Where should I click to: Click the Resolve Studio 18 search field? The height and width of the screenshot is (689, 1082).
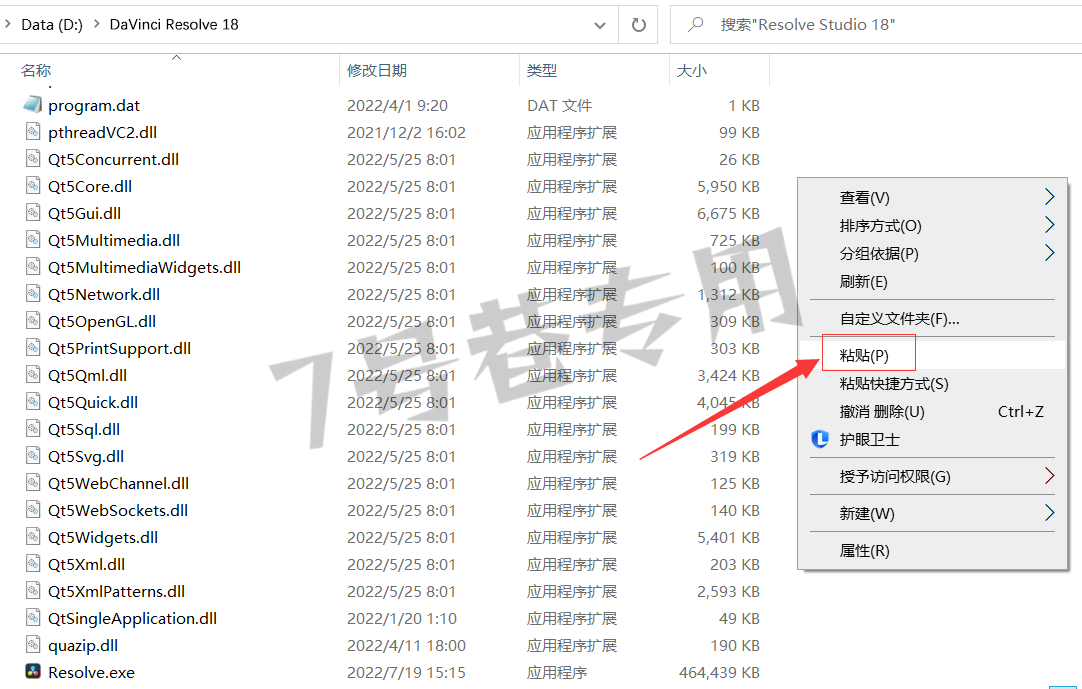click(x=876, y=25)
